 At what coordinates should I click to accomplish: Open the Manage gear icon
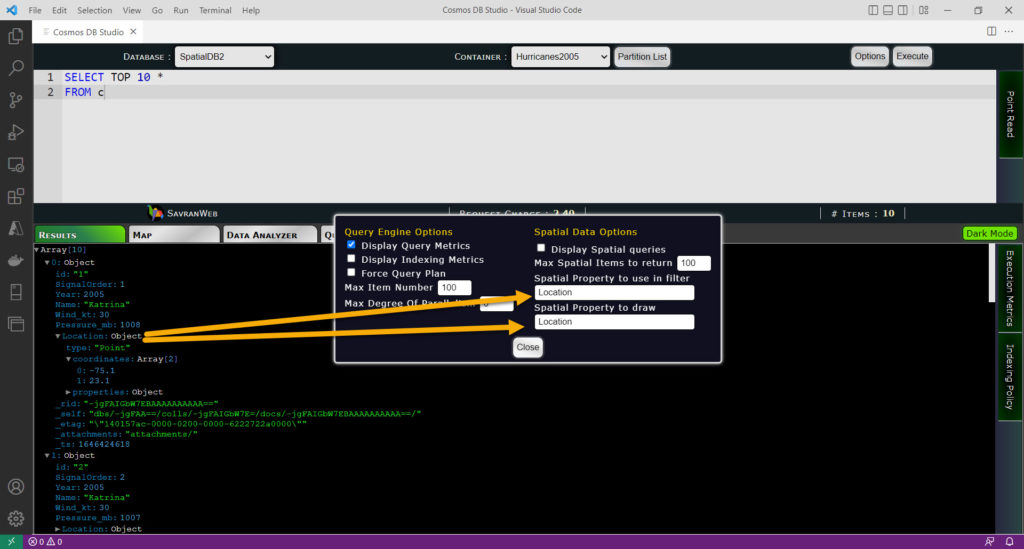pyautogui.click(x=16, y=518)
